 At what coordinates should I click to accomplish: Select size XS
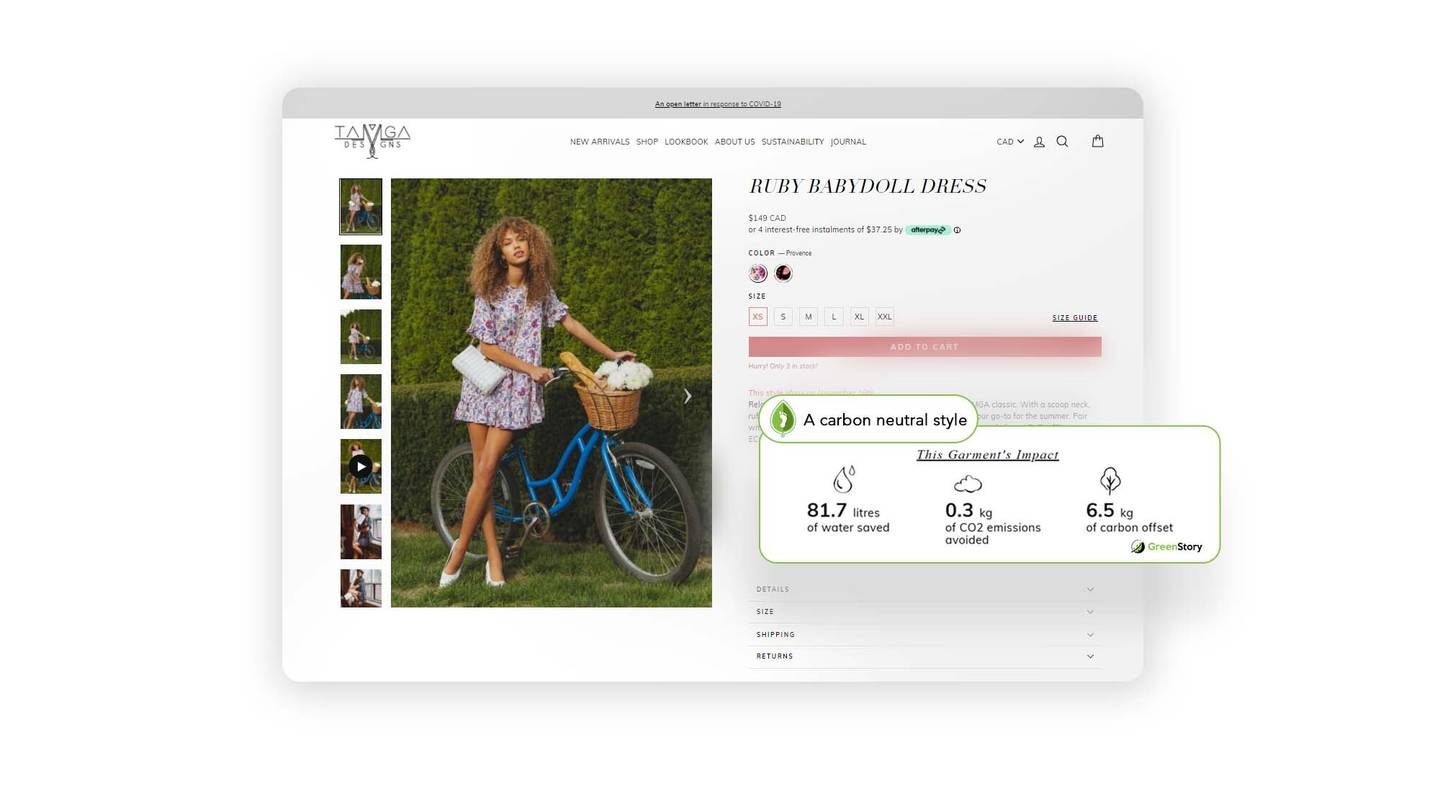tap(757, 317)
